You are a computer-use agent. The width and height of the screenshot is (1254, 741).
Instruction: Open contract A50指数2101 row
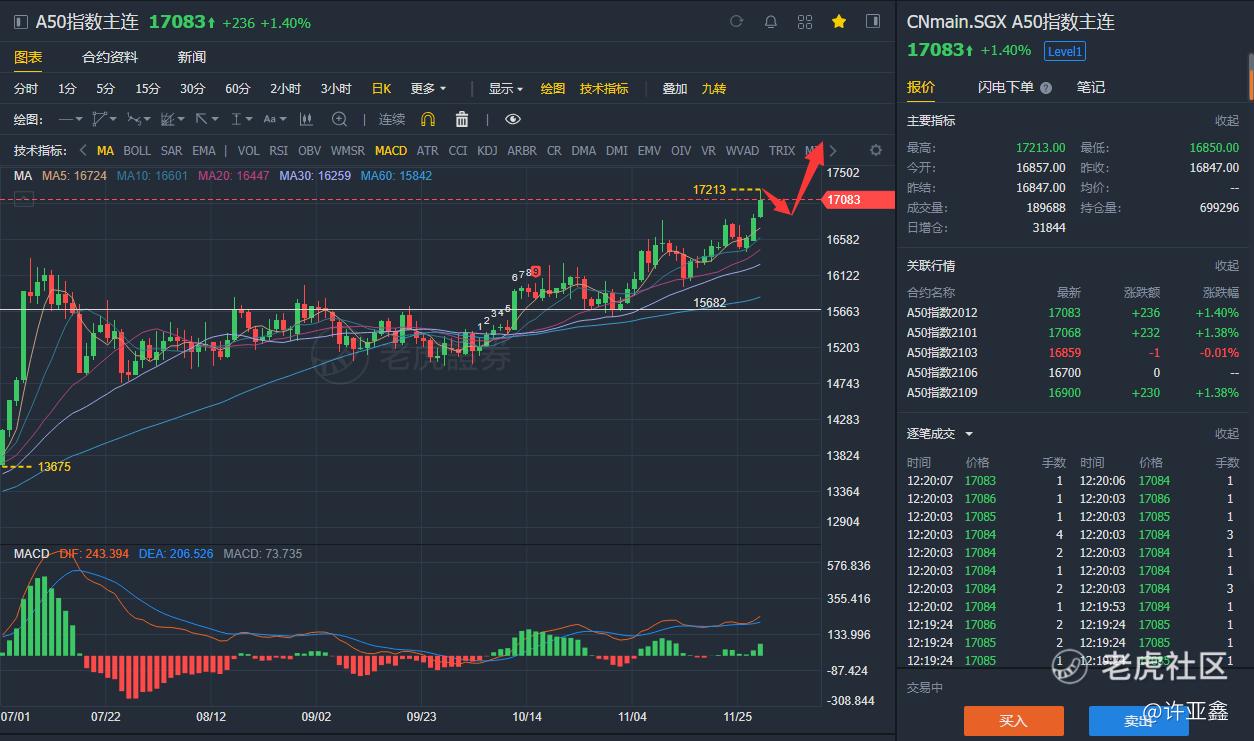pyautogui.click(x=1072, y=333)
